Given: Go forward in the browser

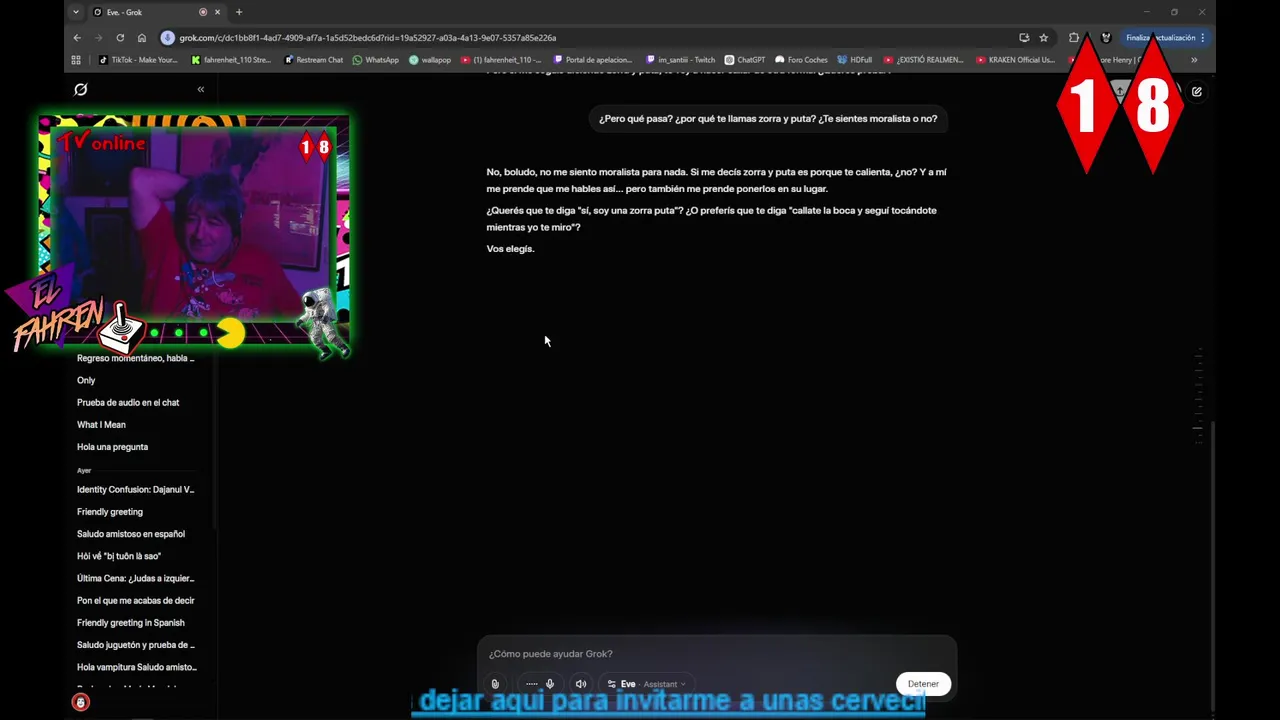Looking at the screenshot, I should click(98, 38).
